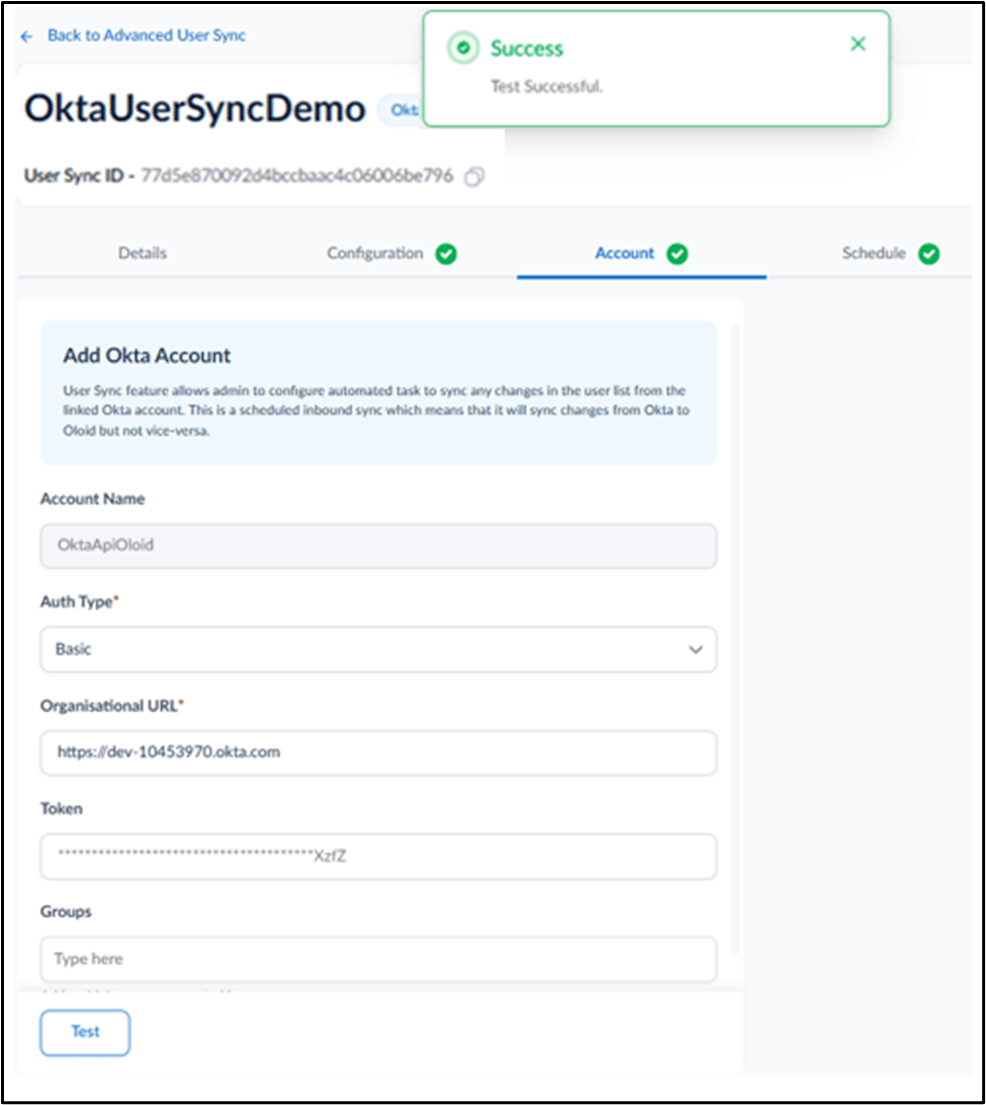Click into the Token field
Viewport: 986px width, 1105px height.
click(378, 856)
